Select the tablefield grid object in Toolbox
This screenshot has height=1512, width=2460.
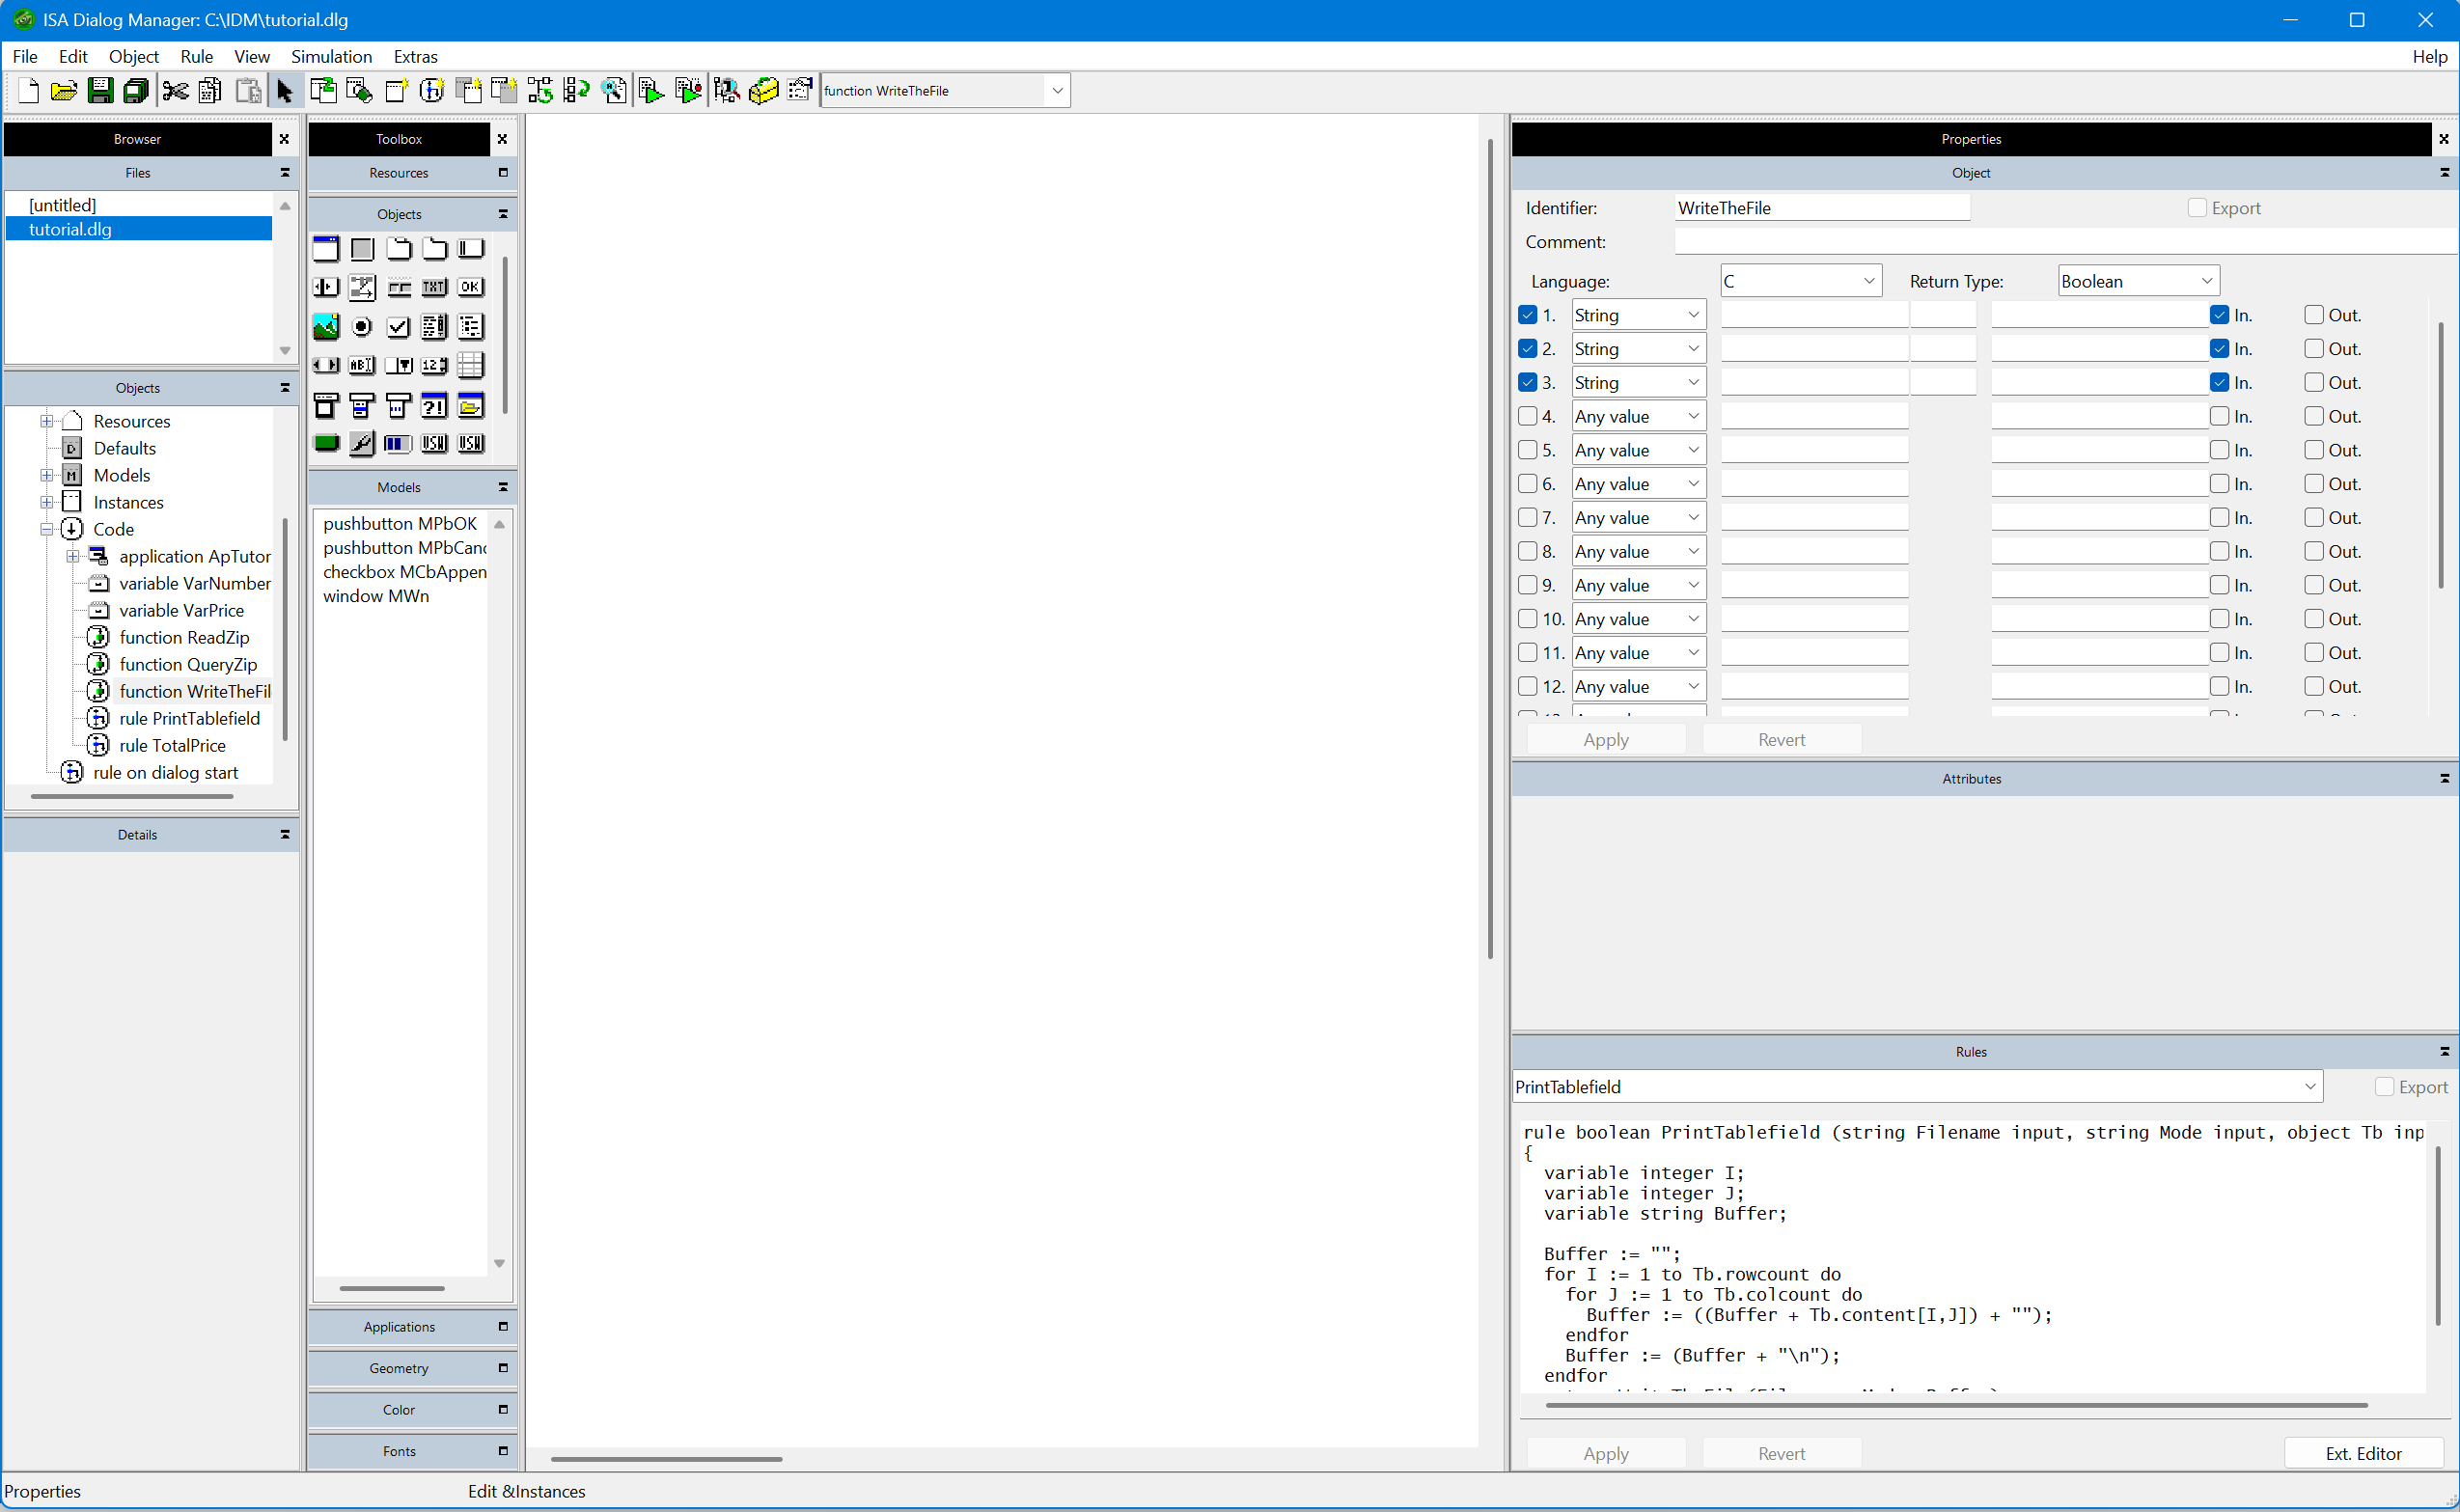tap(470, 365)
